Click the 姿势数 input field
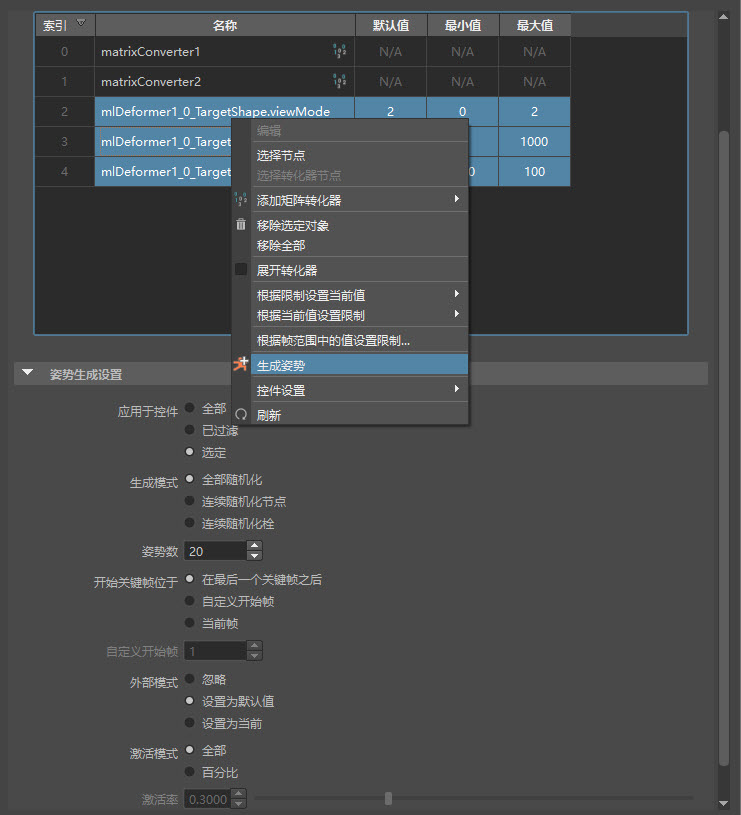741x815 pixels. [215, 551]
